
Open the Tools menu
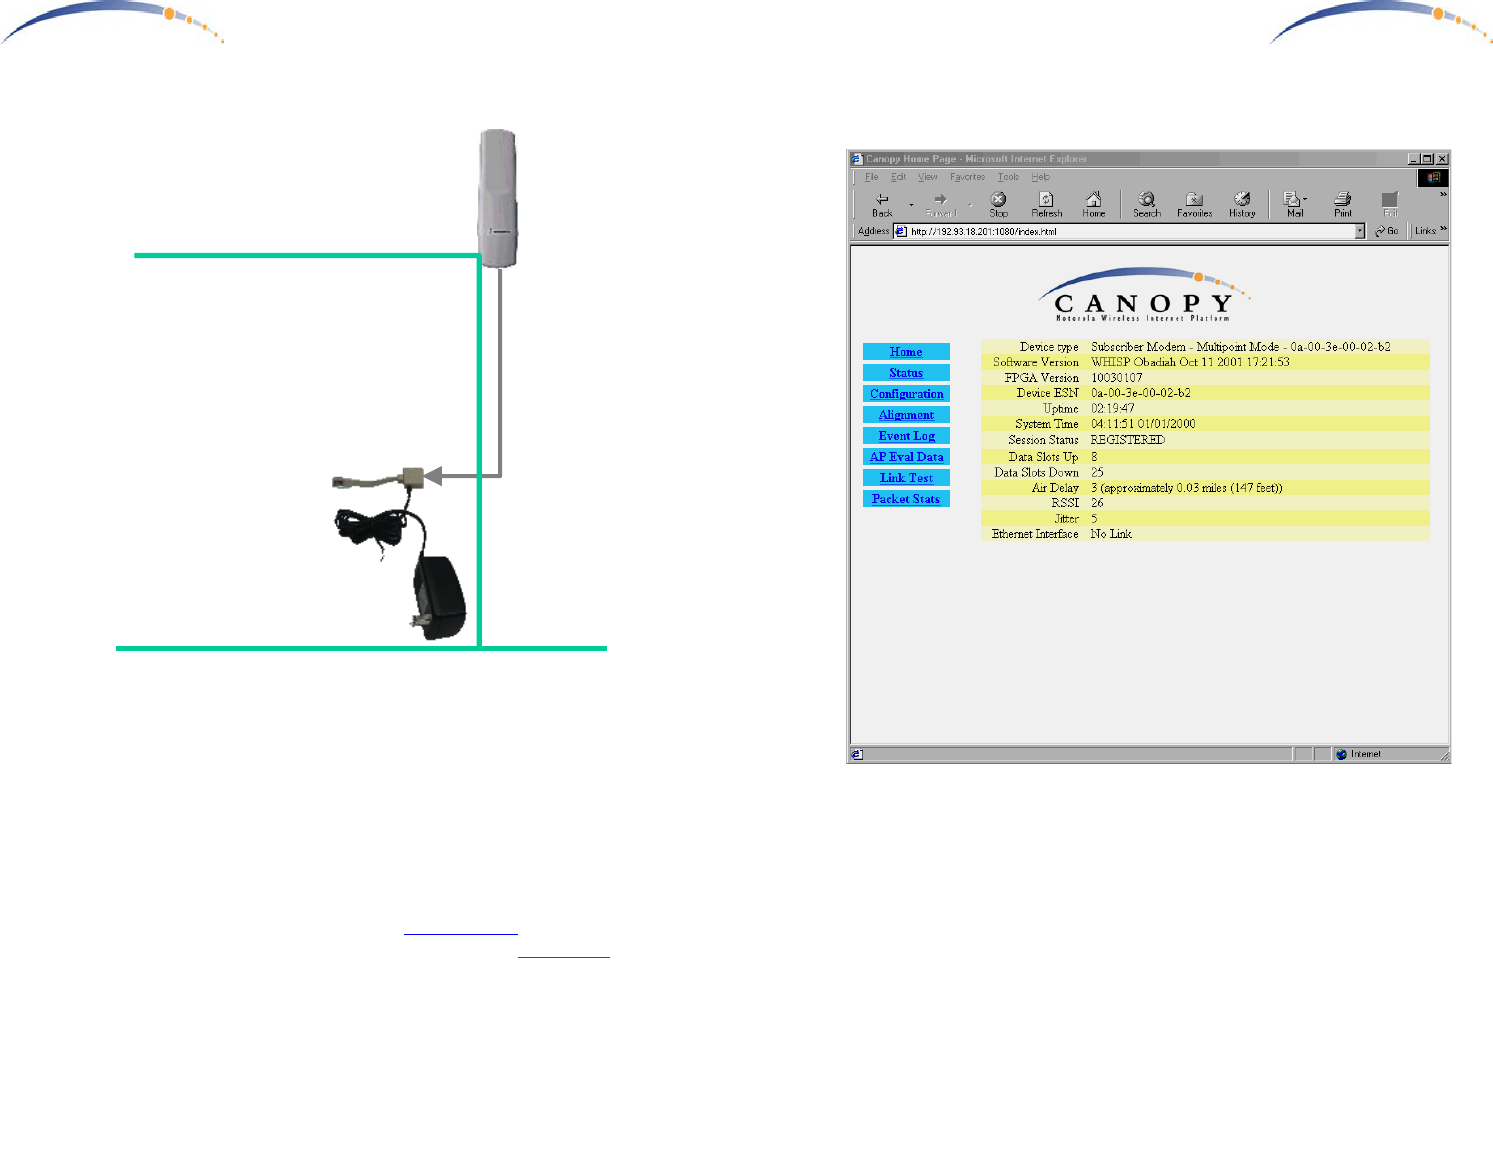pos(1008,177)
